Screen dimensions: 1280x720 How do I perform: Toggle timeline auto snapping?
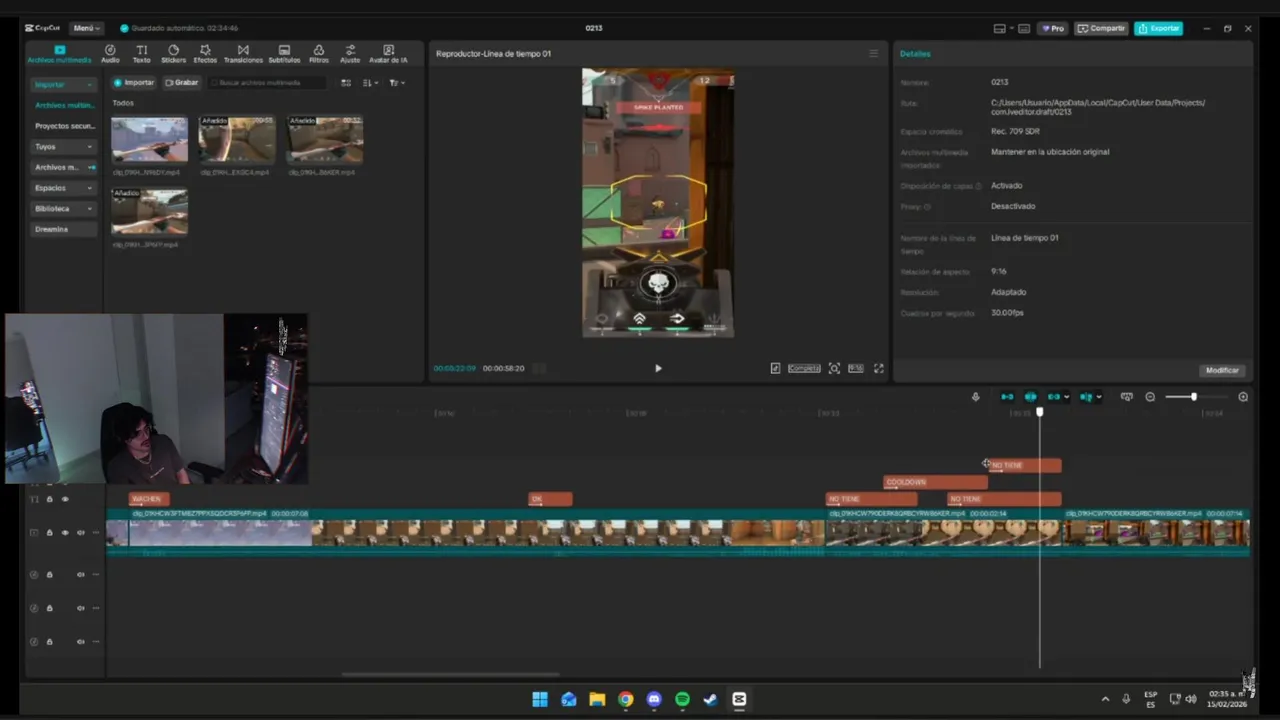point(1031,397)
